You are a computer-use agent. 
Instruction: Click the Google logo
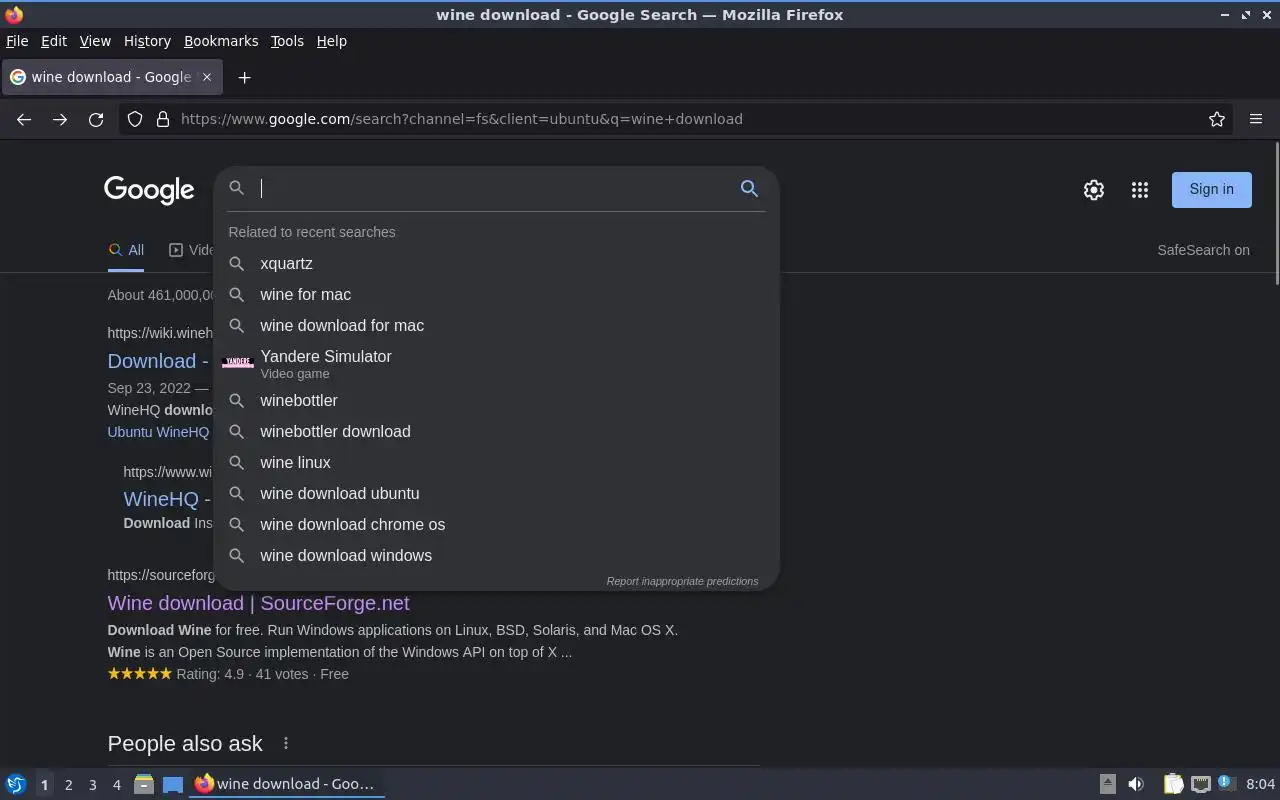coord(149,190)
